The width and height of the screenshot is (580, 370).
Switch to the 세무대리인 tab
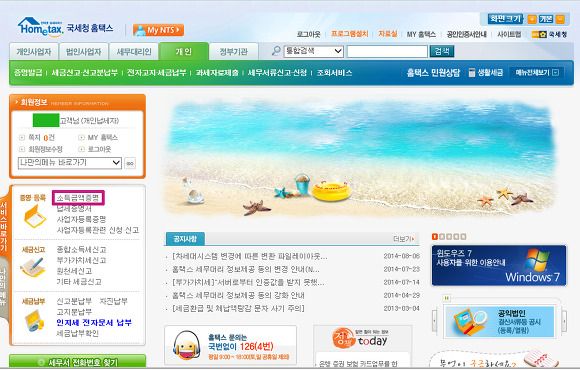click(x=134, y=51)
